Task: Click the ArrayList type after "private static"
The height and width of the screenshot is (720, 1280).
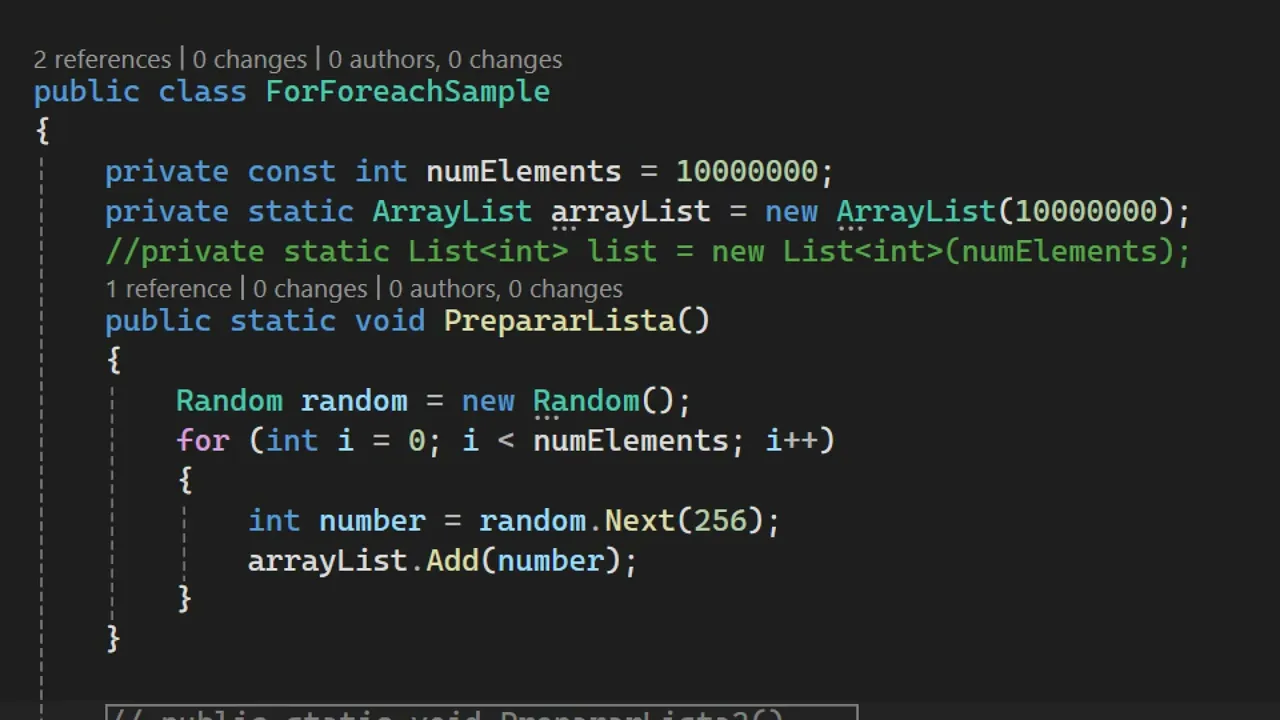Action: coord(452,212)
